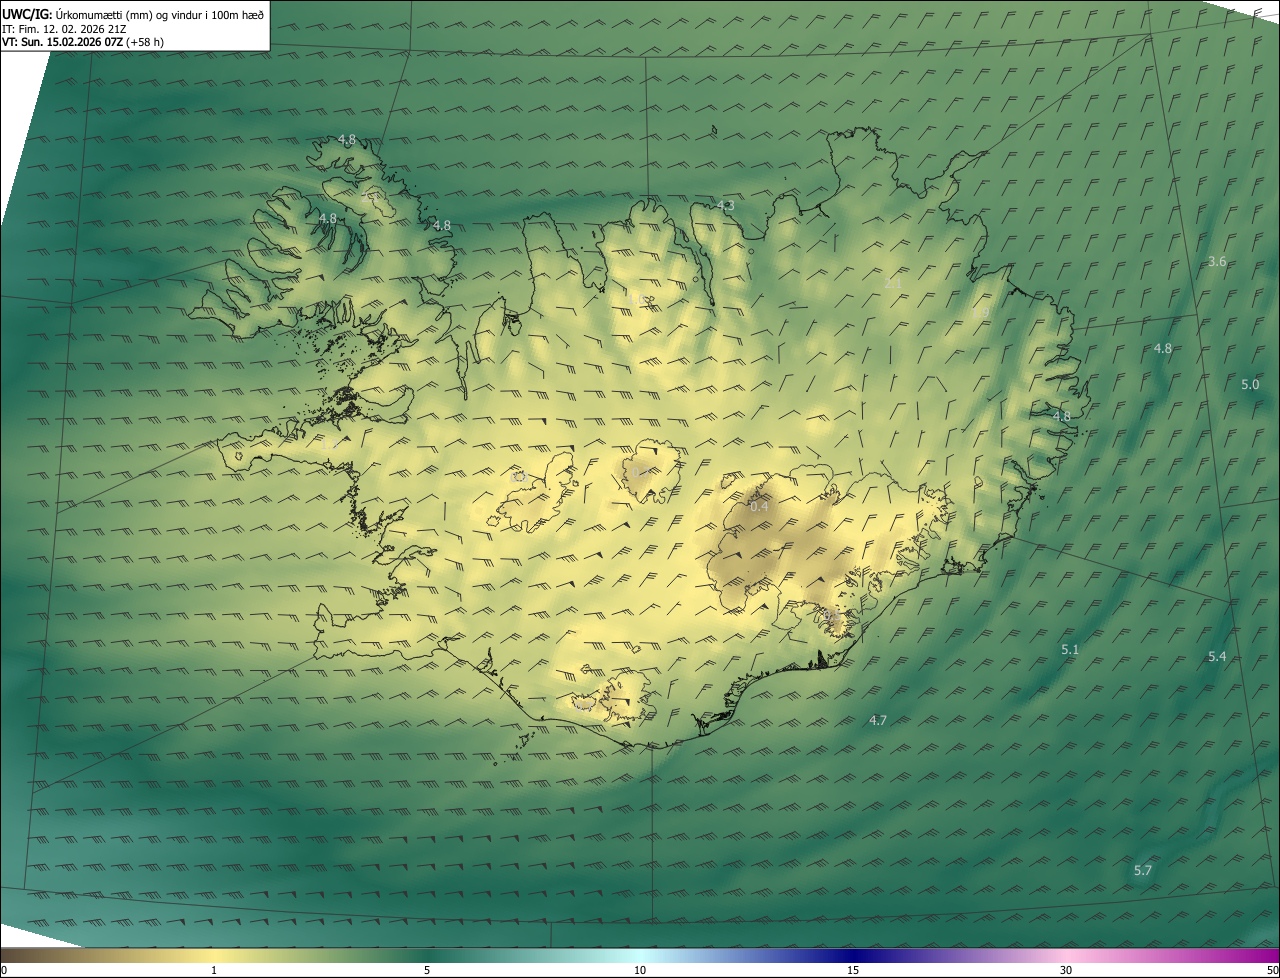Click the colorbar tick labeled 1
The height and width of the screenshot is (978, 1280).
[x=214, y=971]
